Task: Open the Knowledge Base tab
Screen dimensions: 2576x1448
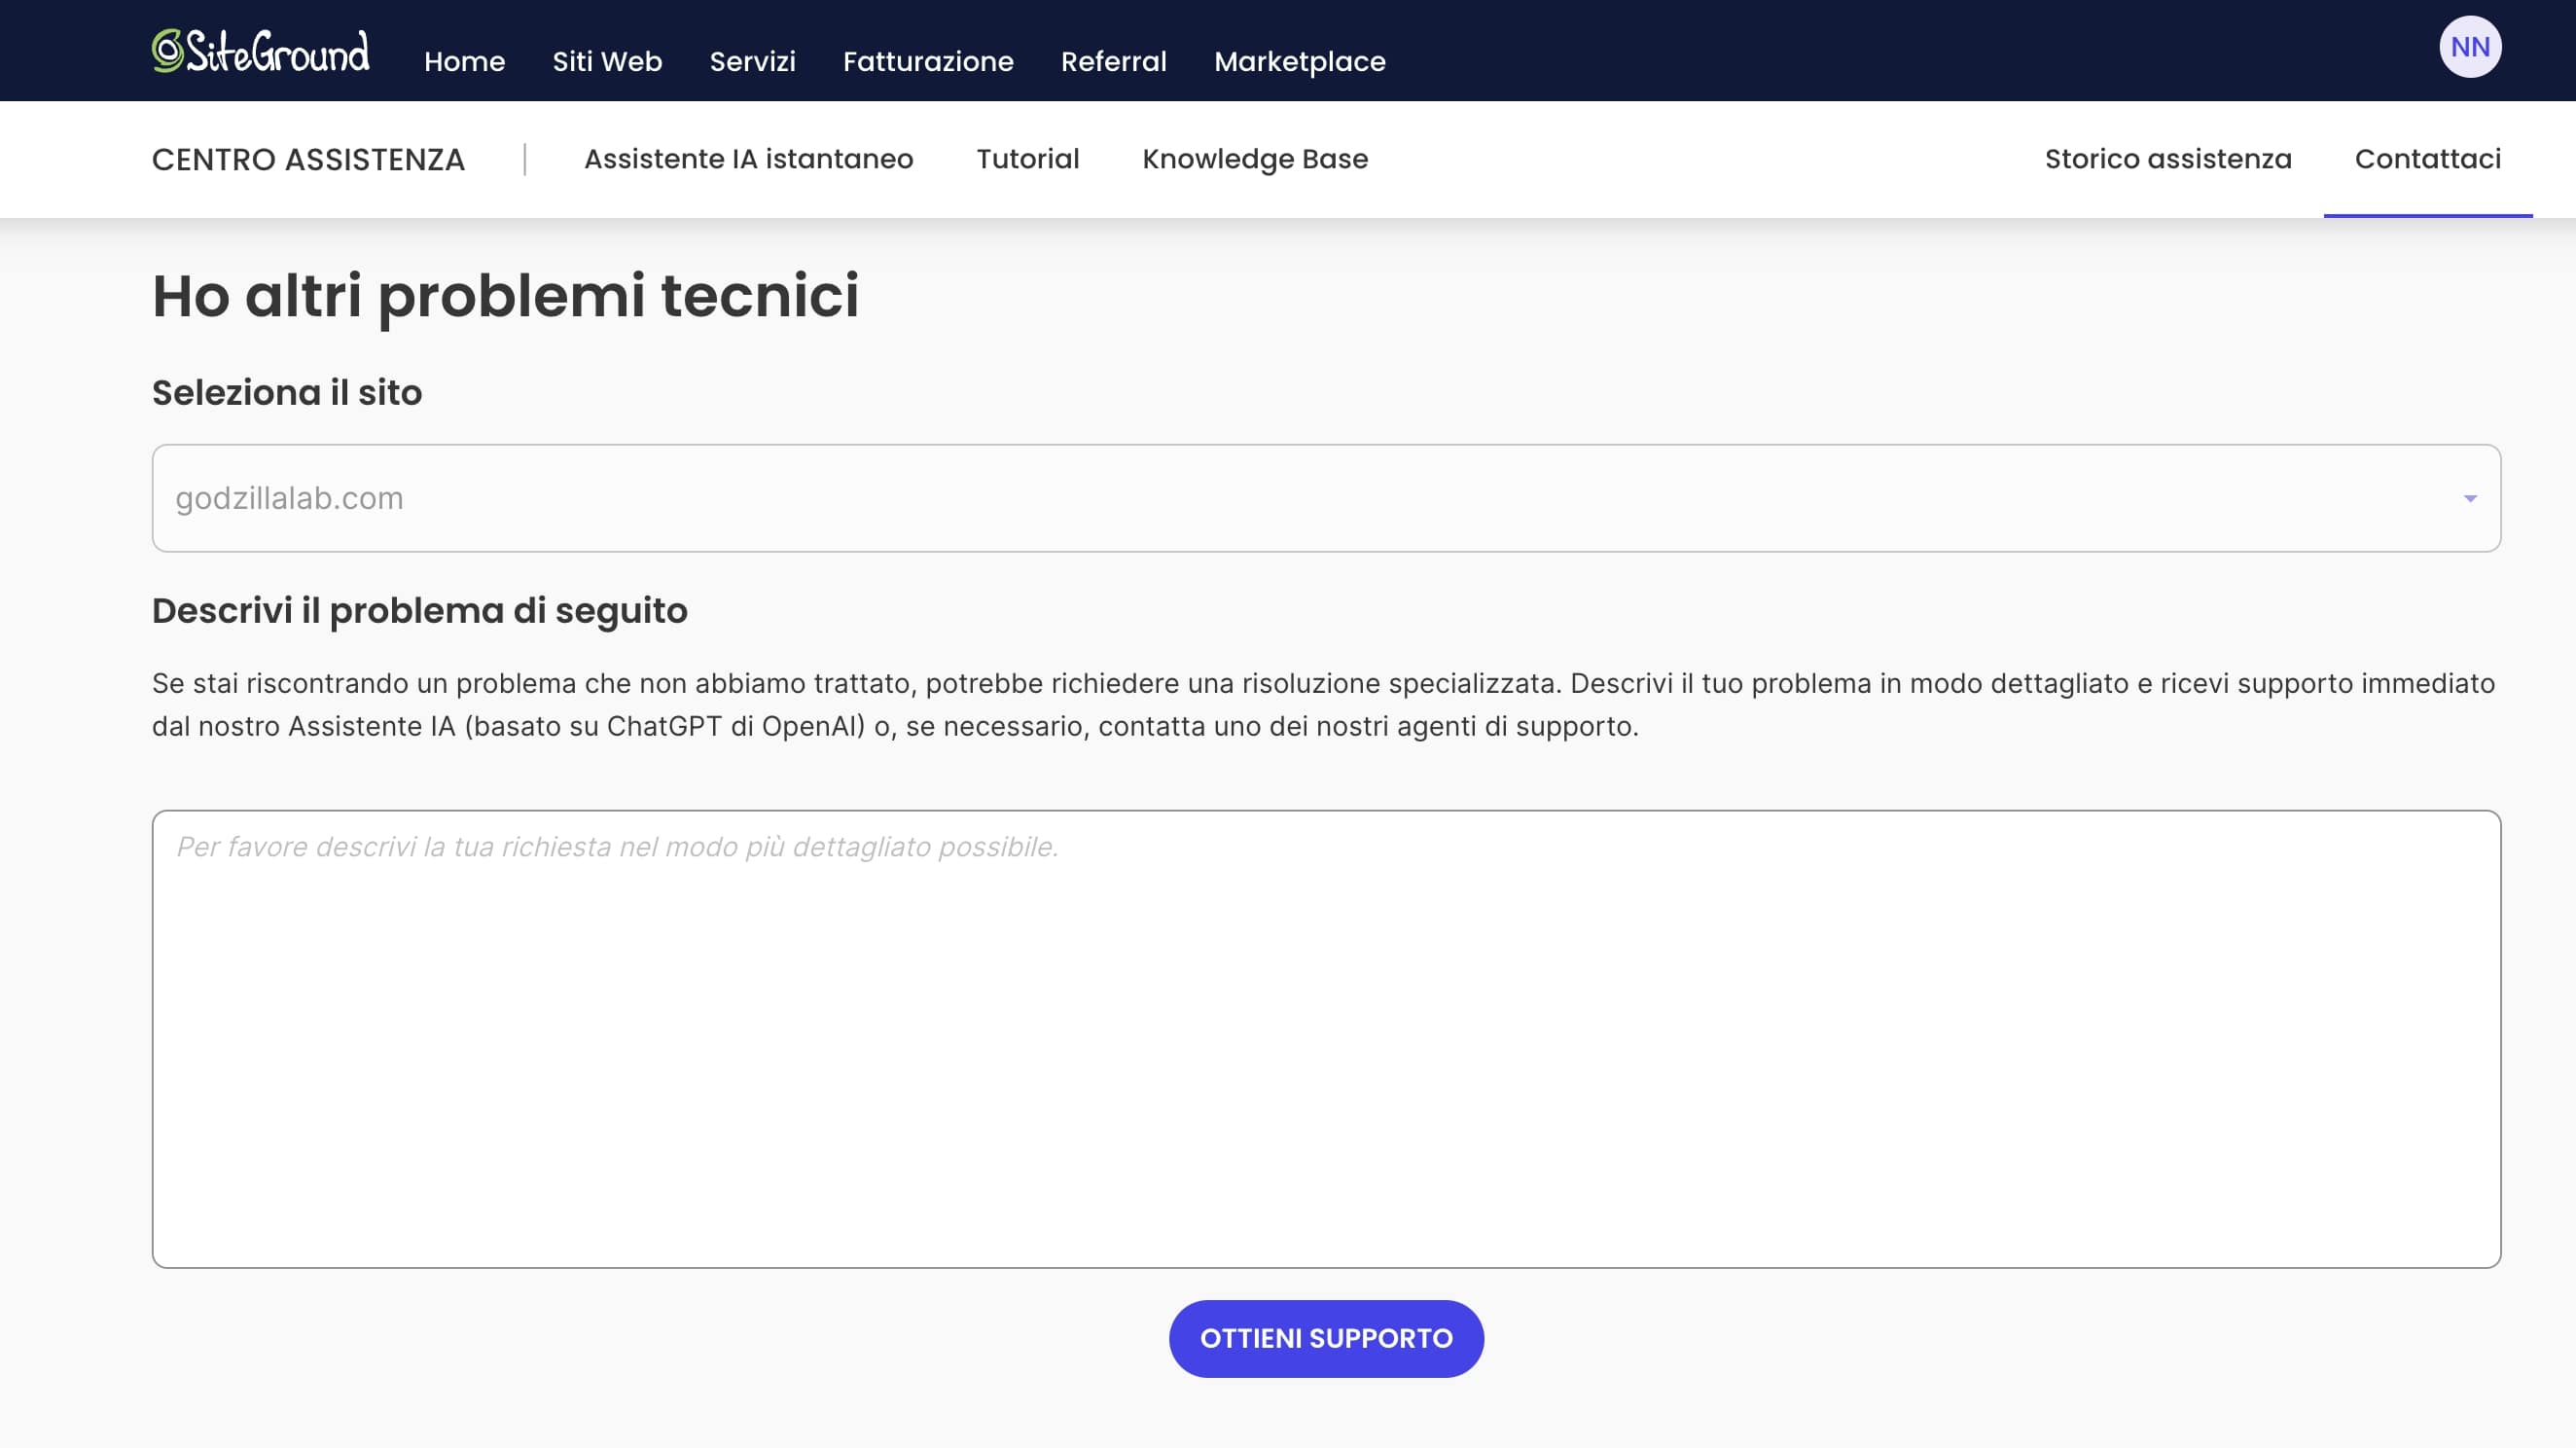Action: click(x=1254, y=159)
